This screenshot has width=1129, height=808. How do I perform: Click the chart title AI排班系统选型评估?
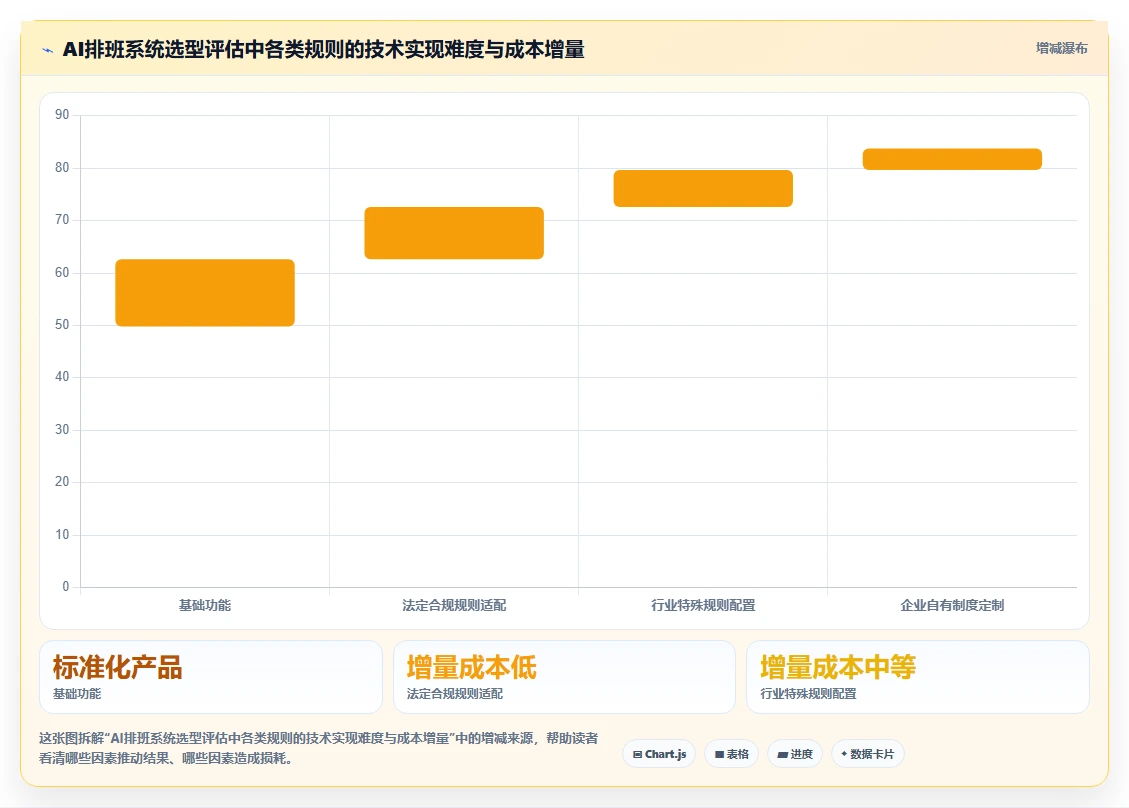(323, 50)
